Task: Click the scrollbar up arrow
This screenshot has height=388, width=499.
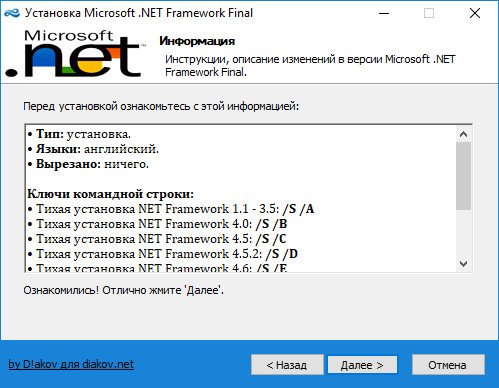Action: (x=463, y=134)
